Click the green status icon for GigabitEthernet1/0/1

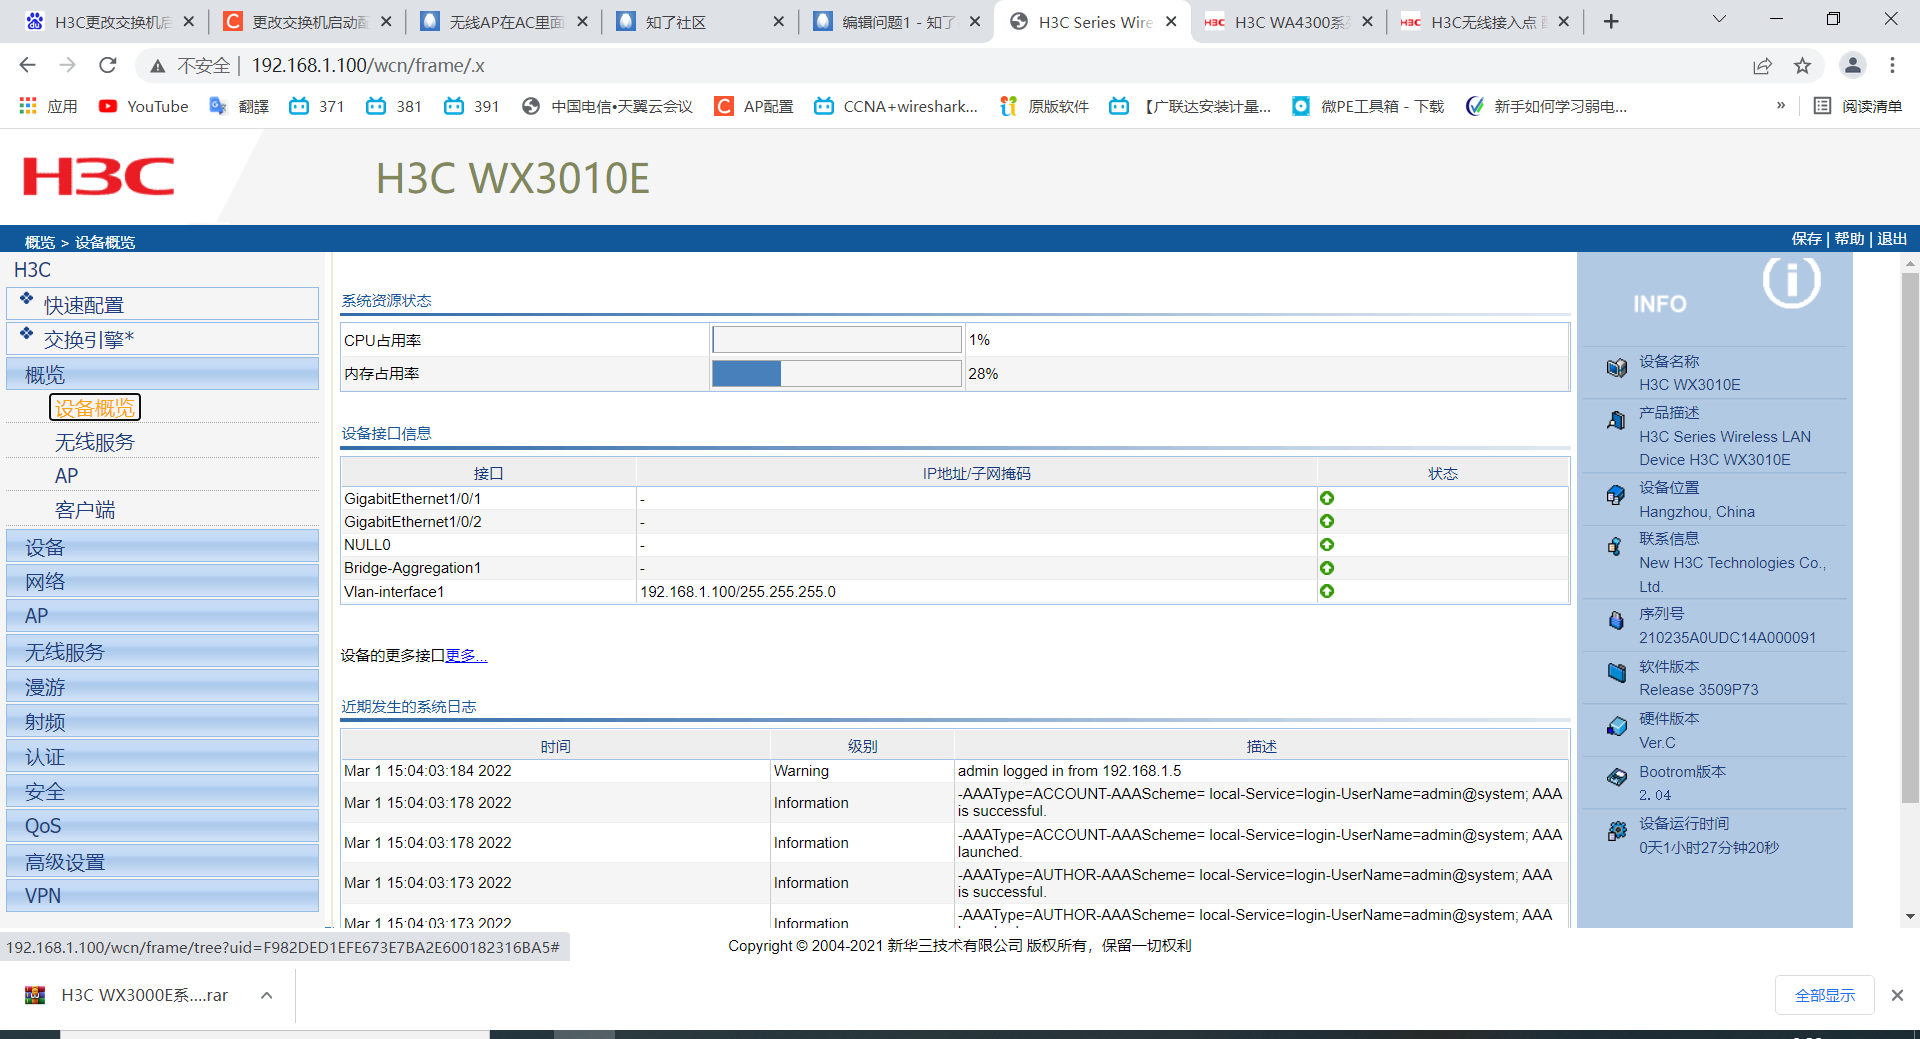(1326, 498)
